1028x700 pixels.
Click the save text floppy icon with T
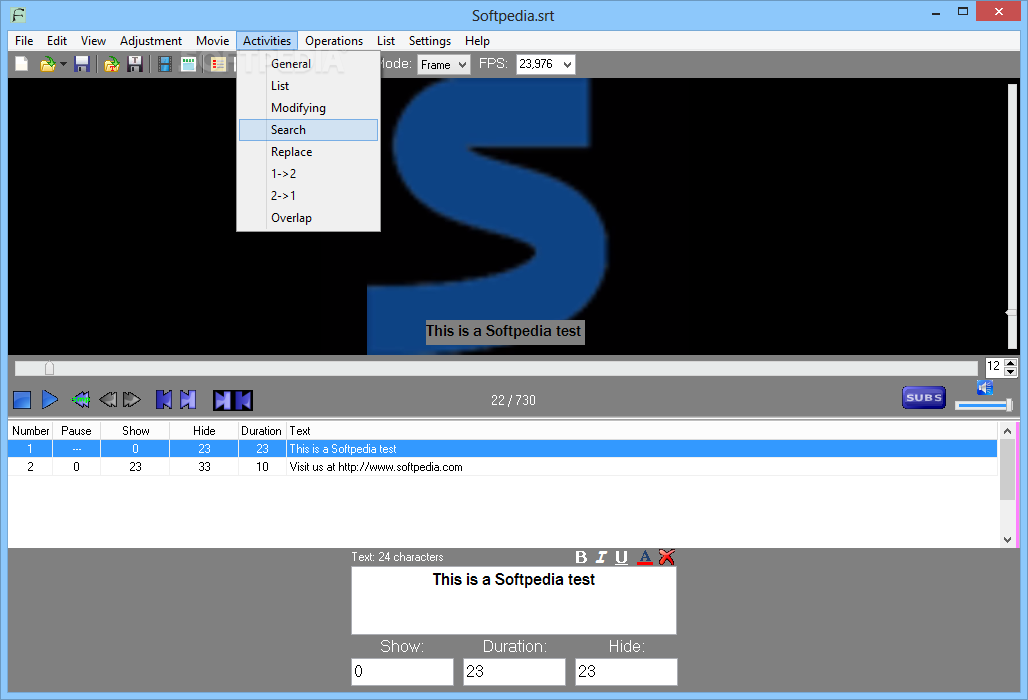pos(135,64)
